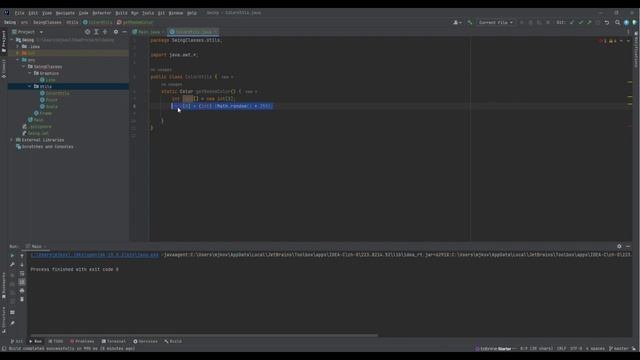Image resolution: width=640 pixels, height=360 pixels.
Task: Open the Services tool window button
Action: (145, 341)
